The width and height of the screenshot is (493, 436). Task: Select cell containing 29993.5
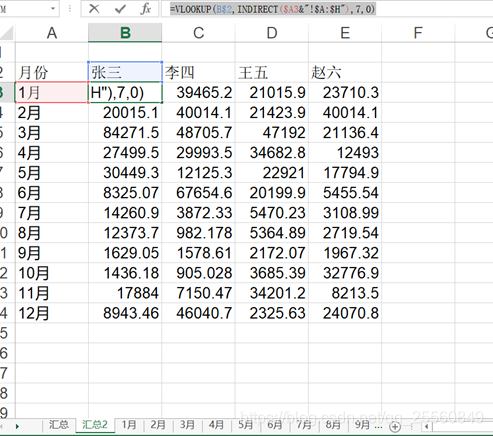point(199,153)
